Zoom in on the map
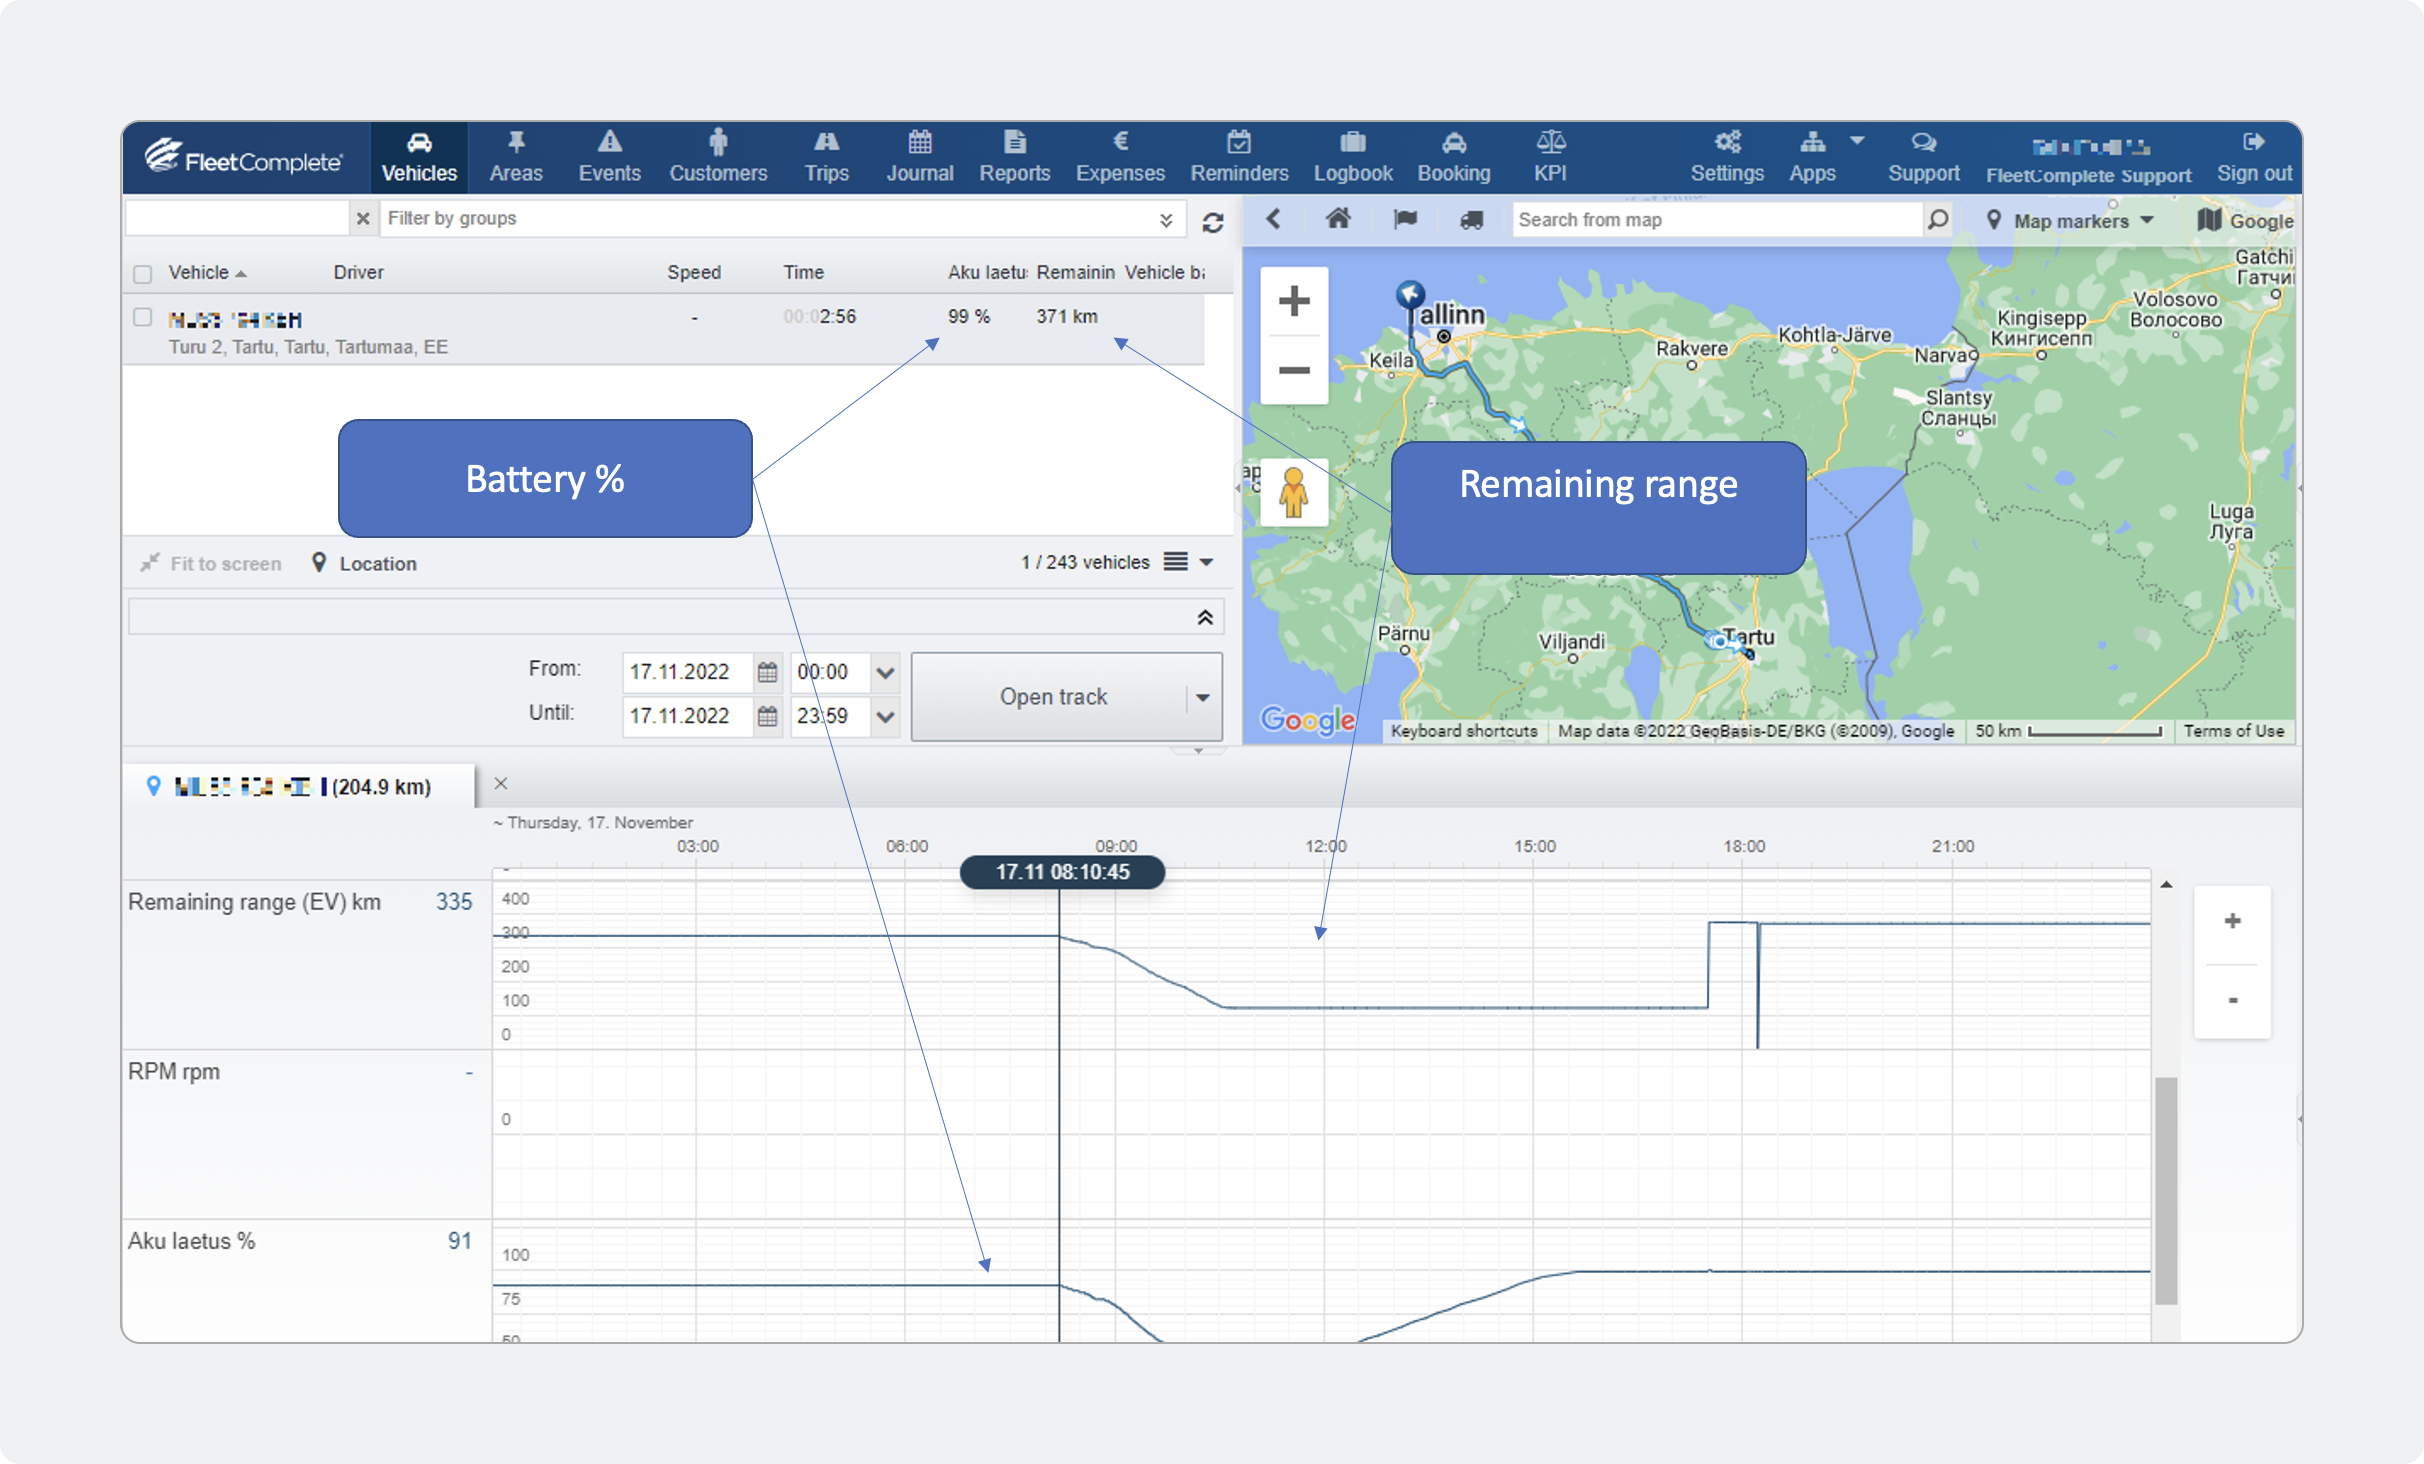 (x=1294, y=301)
